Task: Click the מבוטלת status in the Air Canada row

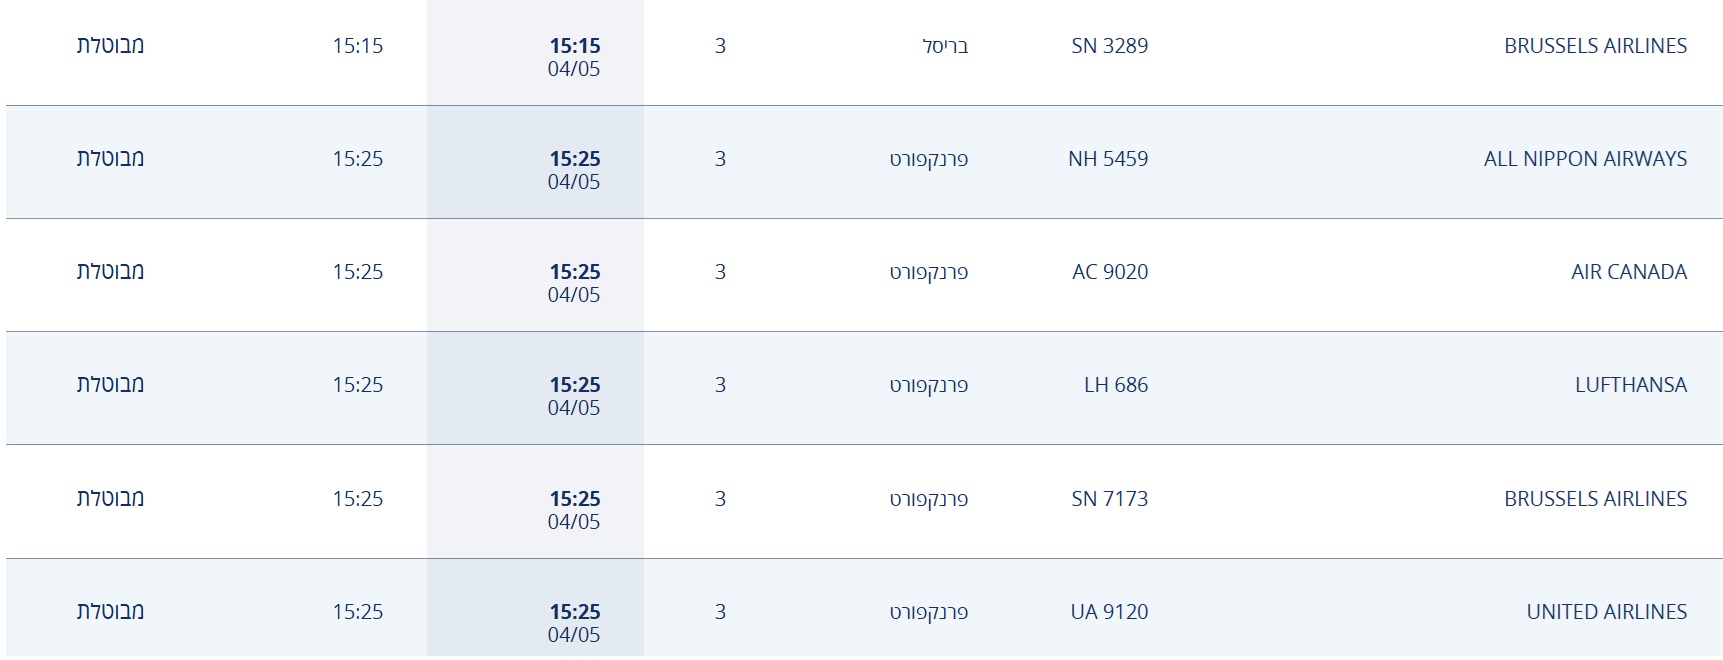Action: (111, 272)
